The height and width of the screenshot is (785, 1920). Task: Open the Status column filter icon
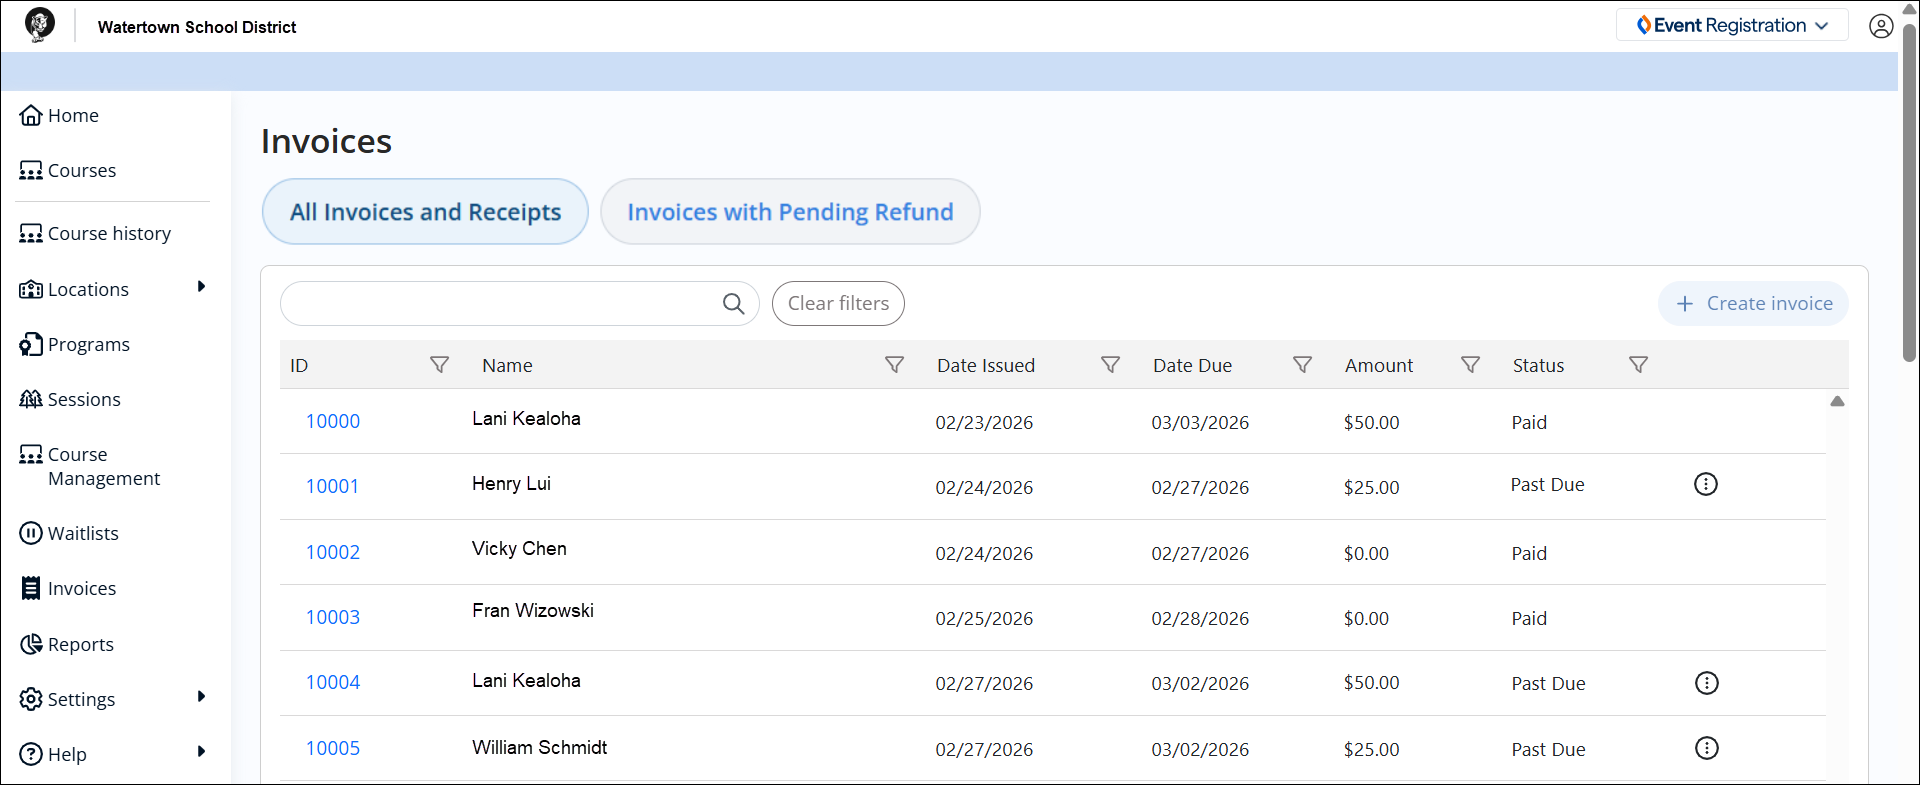(1638, 365)
